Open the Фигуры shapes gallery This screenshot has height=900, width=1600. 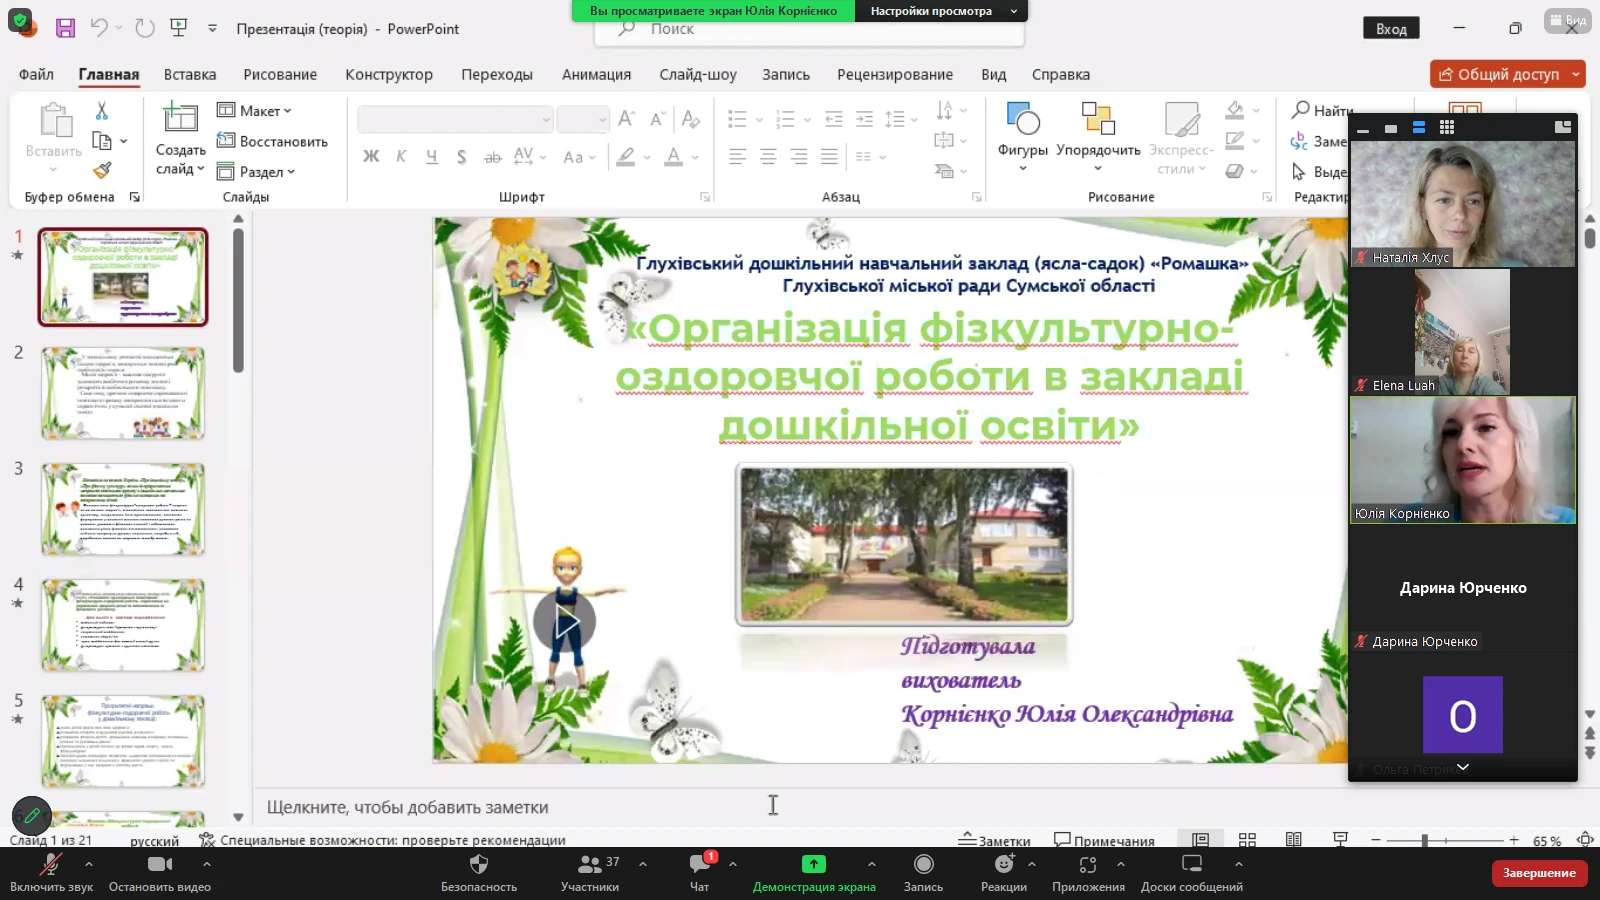coord(1022,135)
